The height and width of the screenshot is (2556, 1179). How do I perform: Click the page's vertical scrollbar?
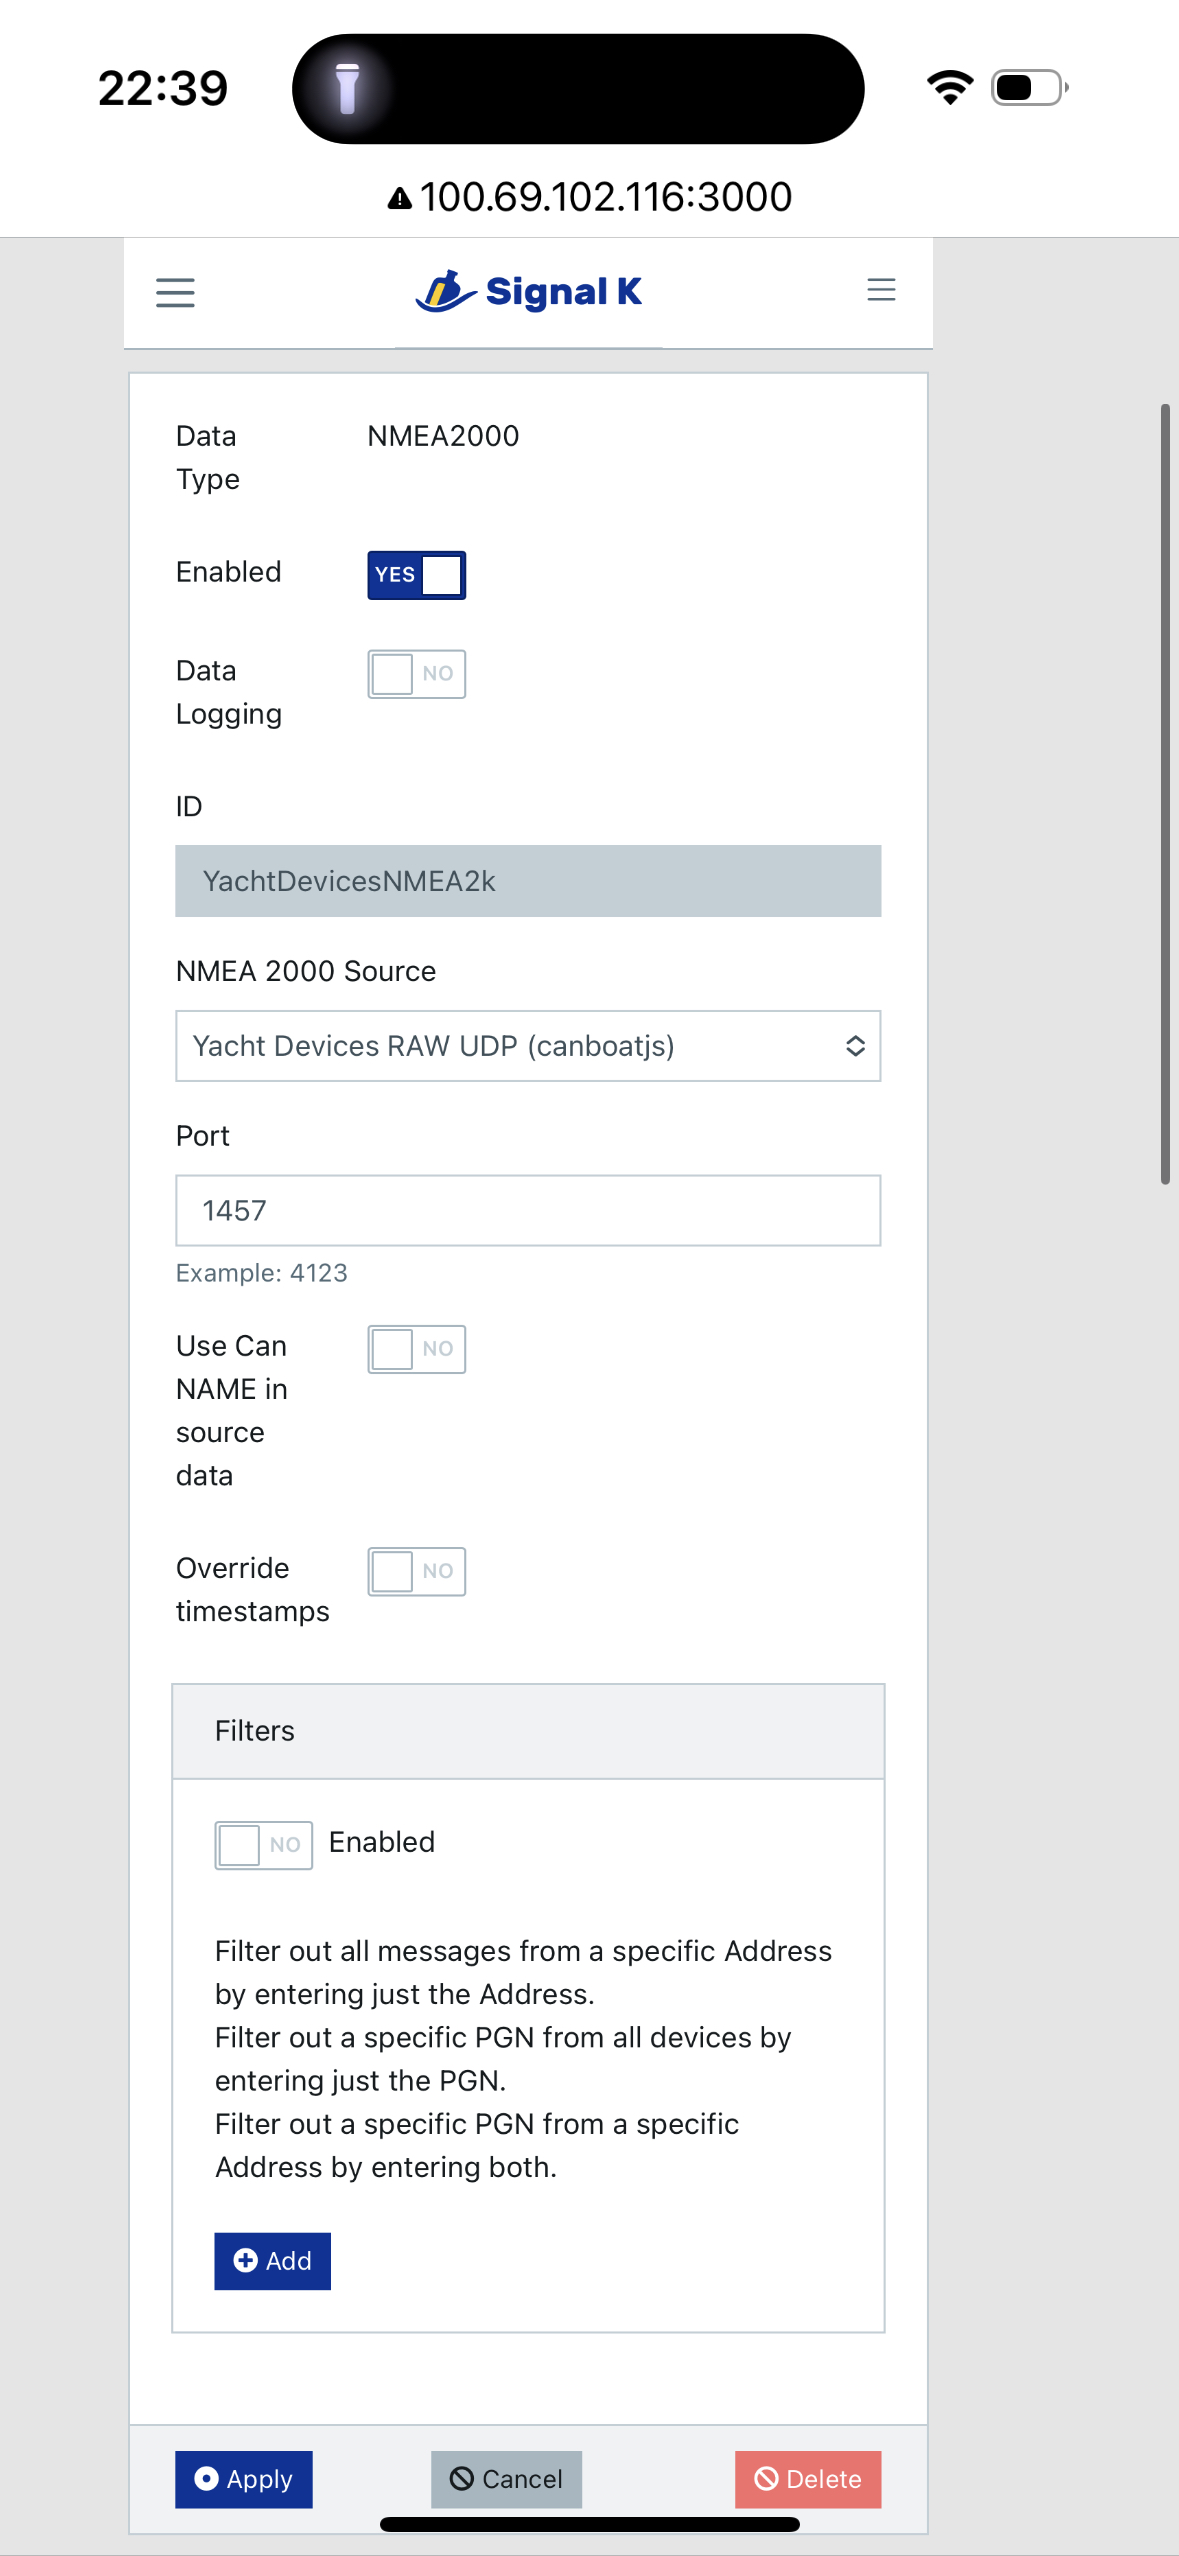pyautogui.click(x=1165, y=794)
